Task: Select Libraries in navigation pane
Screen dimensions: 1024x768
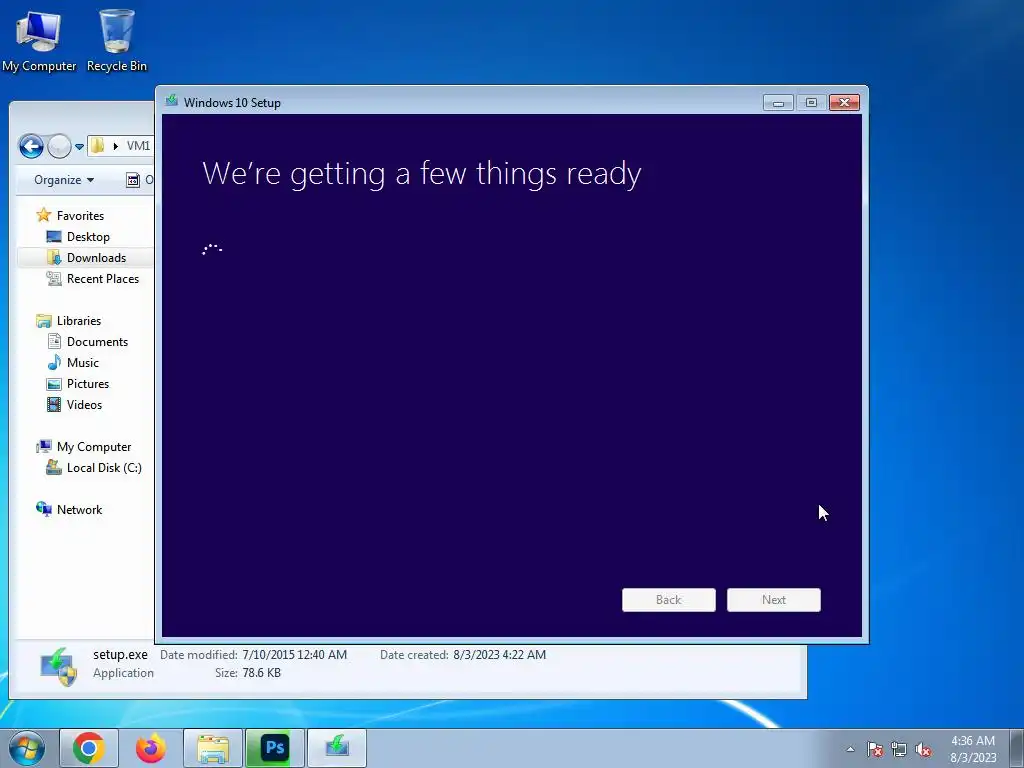Action: click(x=78, y=321)
